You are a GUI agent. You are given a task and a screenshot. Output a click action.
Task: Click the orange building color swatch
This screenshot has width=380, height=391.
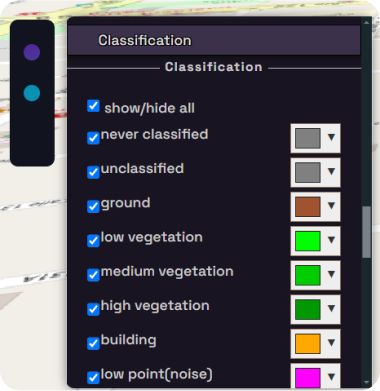308,344
